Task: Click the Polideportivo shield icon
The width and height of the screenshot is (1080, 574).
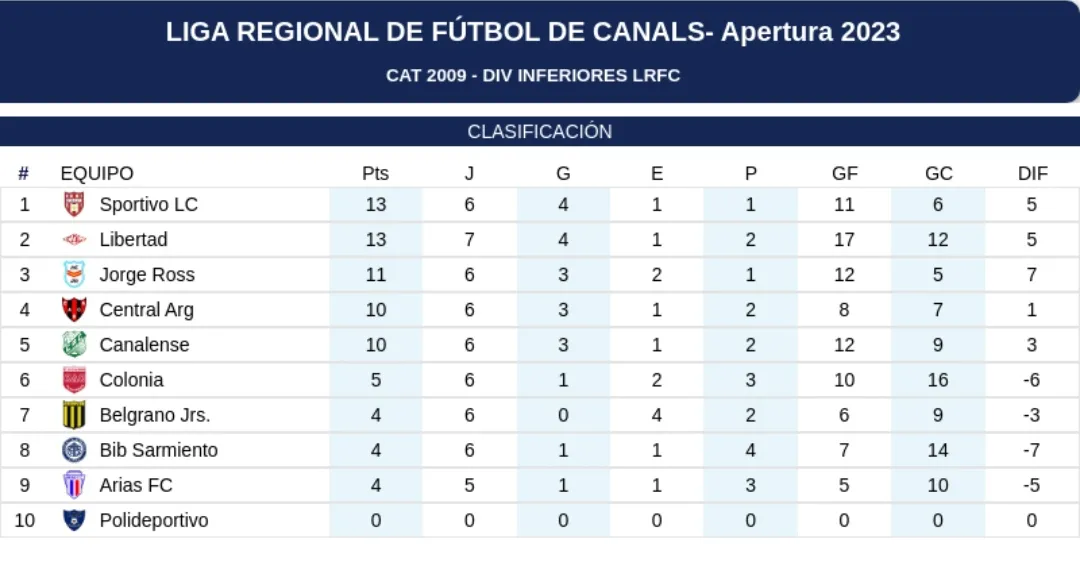Action: coord(74,520)
